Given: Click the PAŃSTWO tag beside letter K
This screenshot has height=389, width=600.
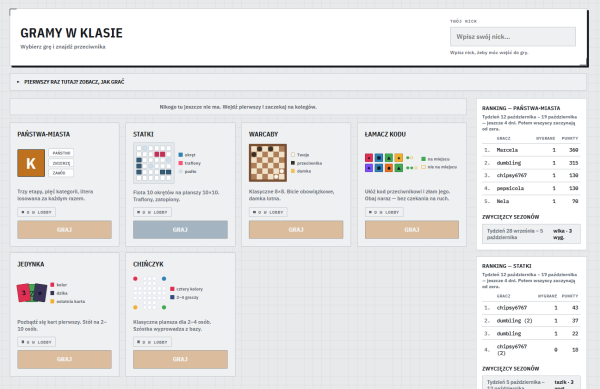Looking at the screenshot, I should pos(61,153).
